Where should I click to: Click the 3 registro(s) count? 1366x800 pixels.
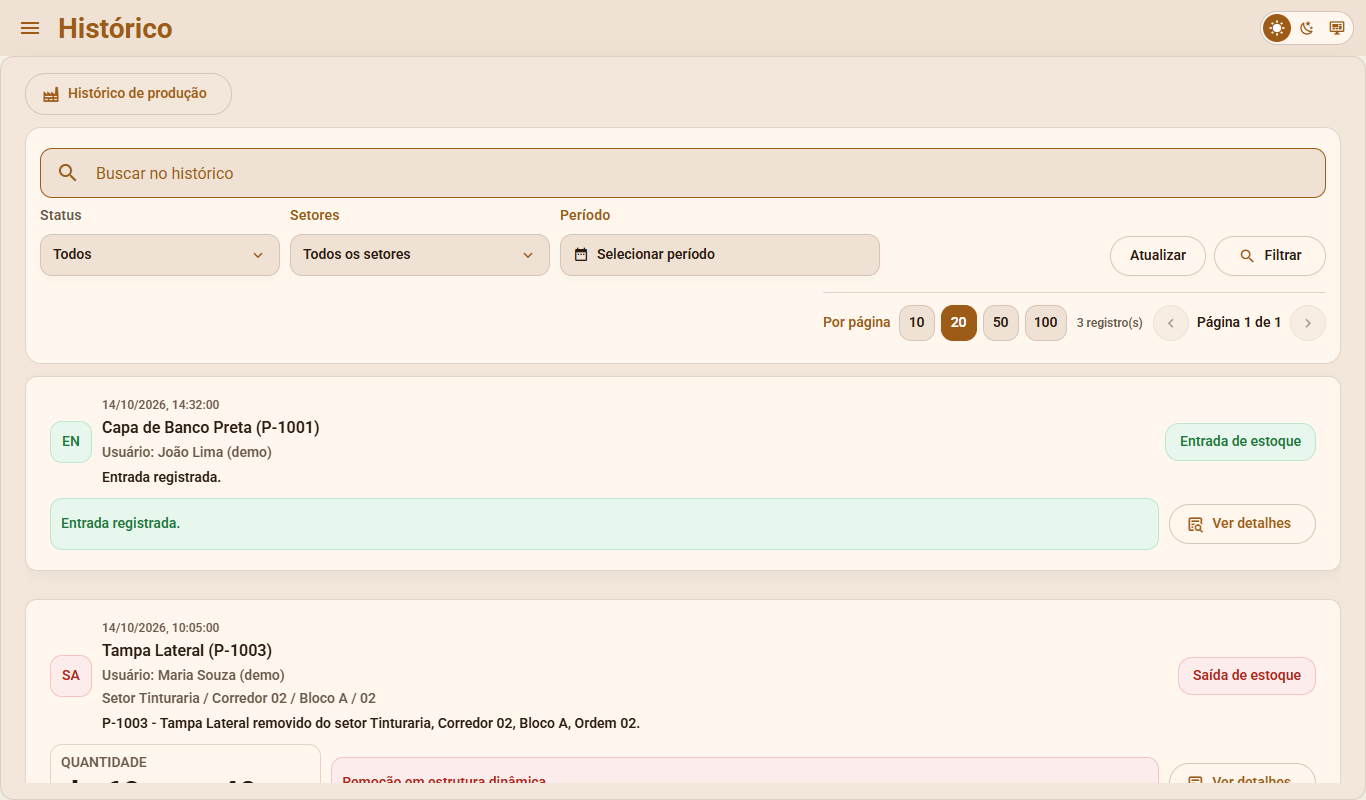click(x=1110, y=323)
